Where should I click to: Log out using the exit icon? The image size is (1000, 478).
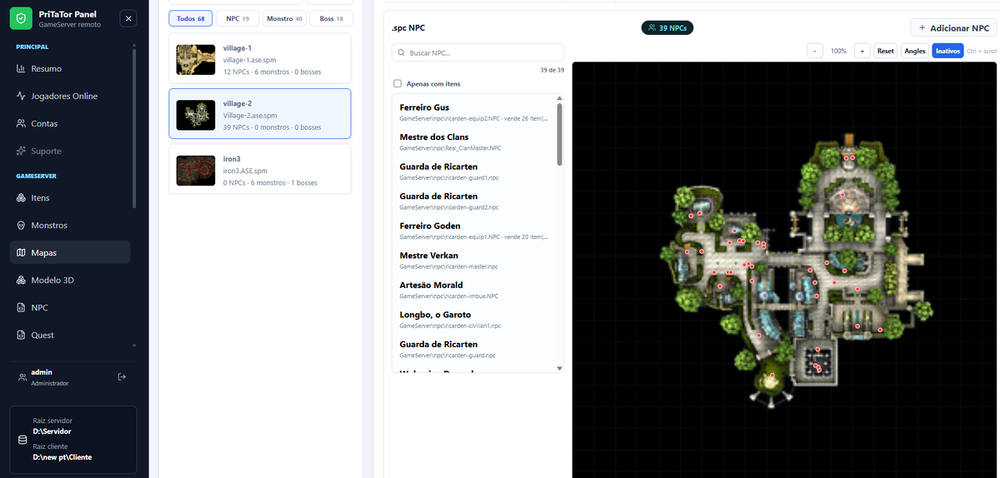point(122,377)
